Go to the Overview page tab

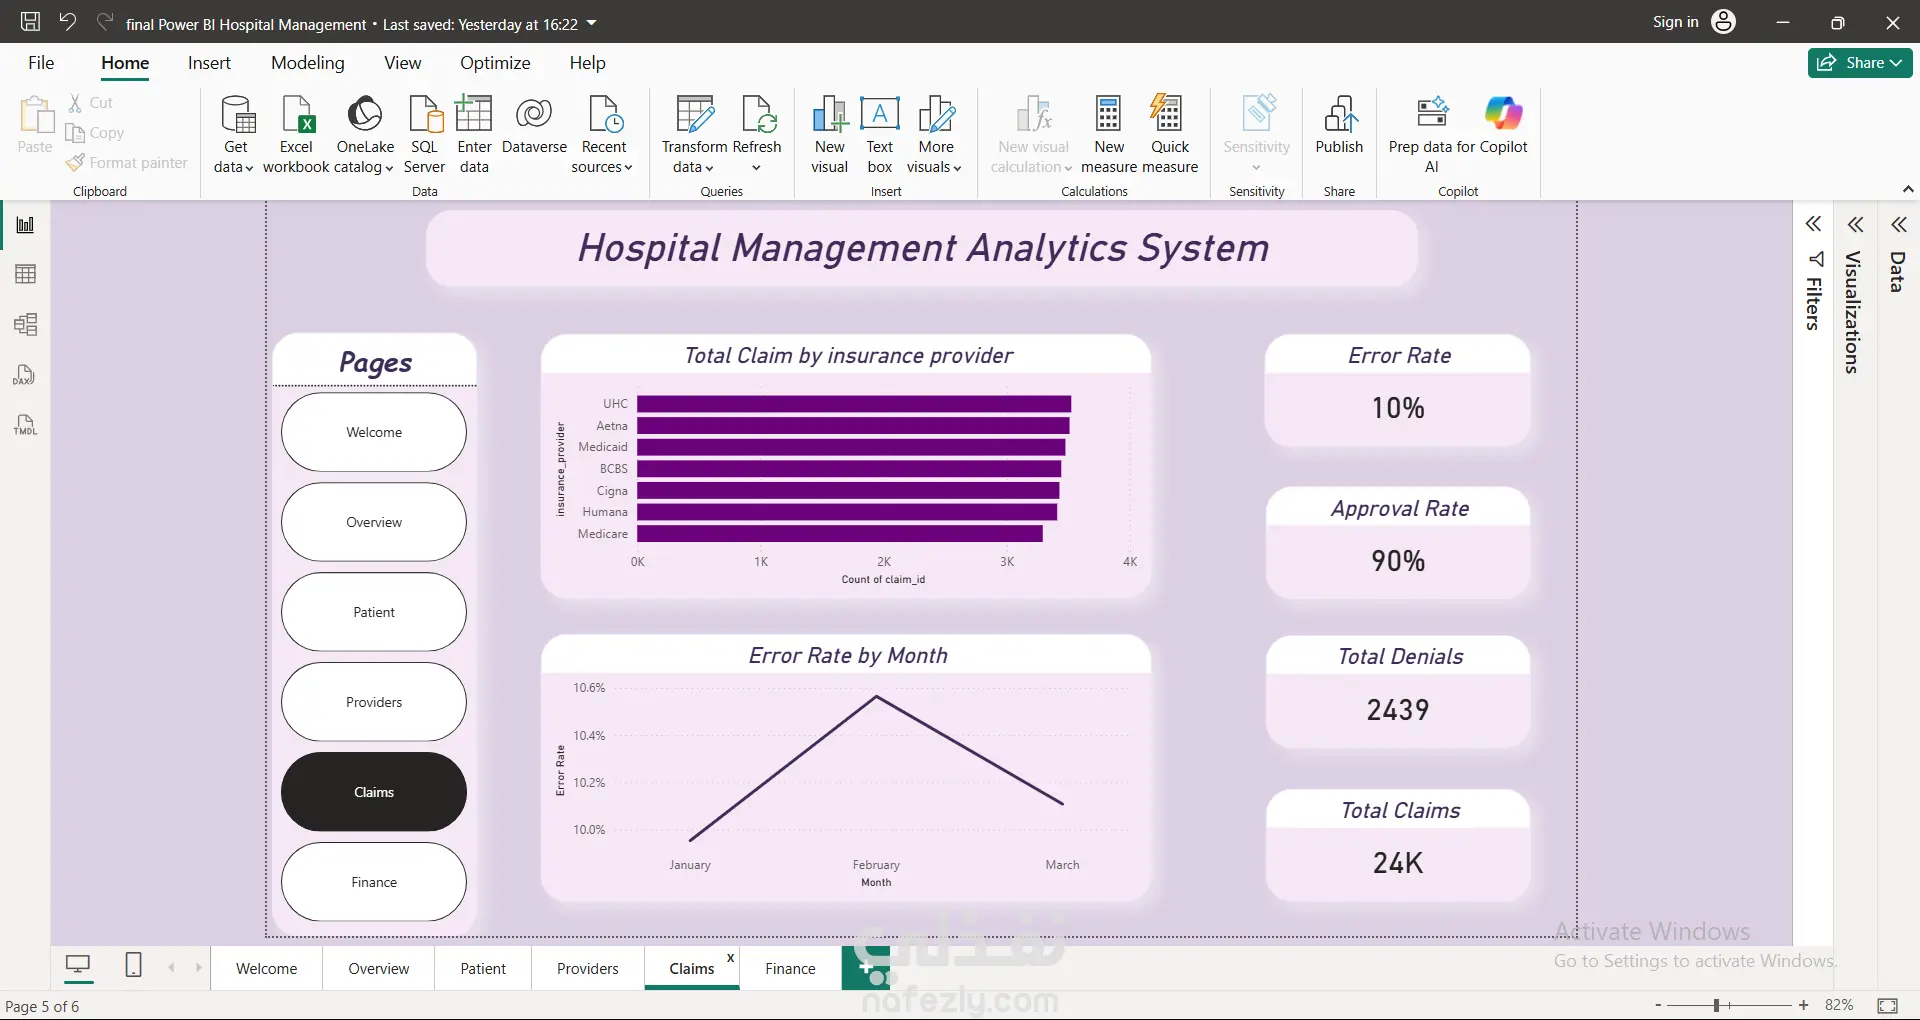pyautogui.click(x=378, y=968)
